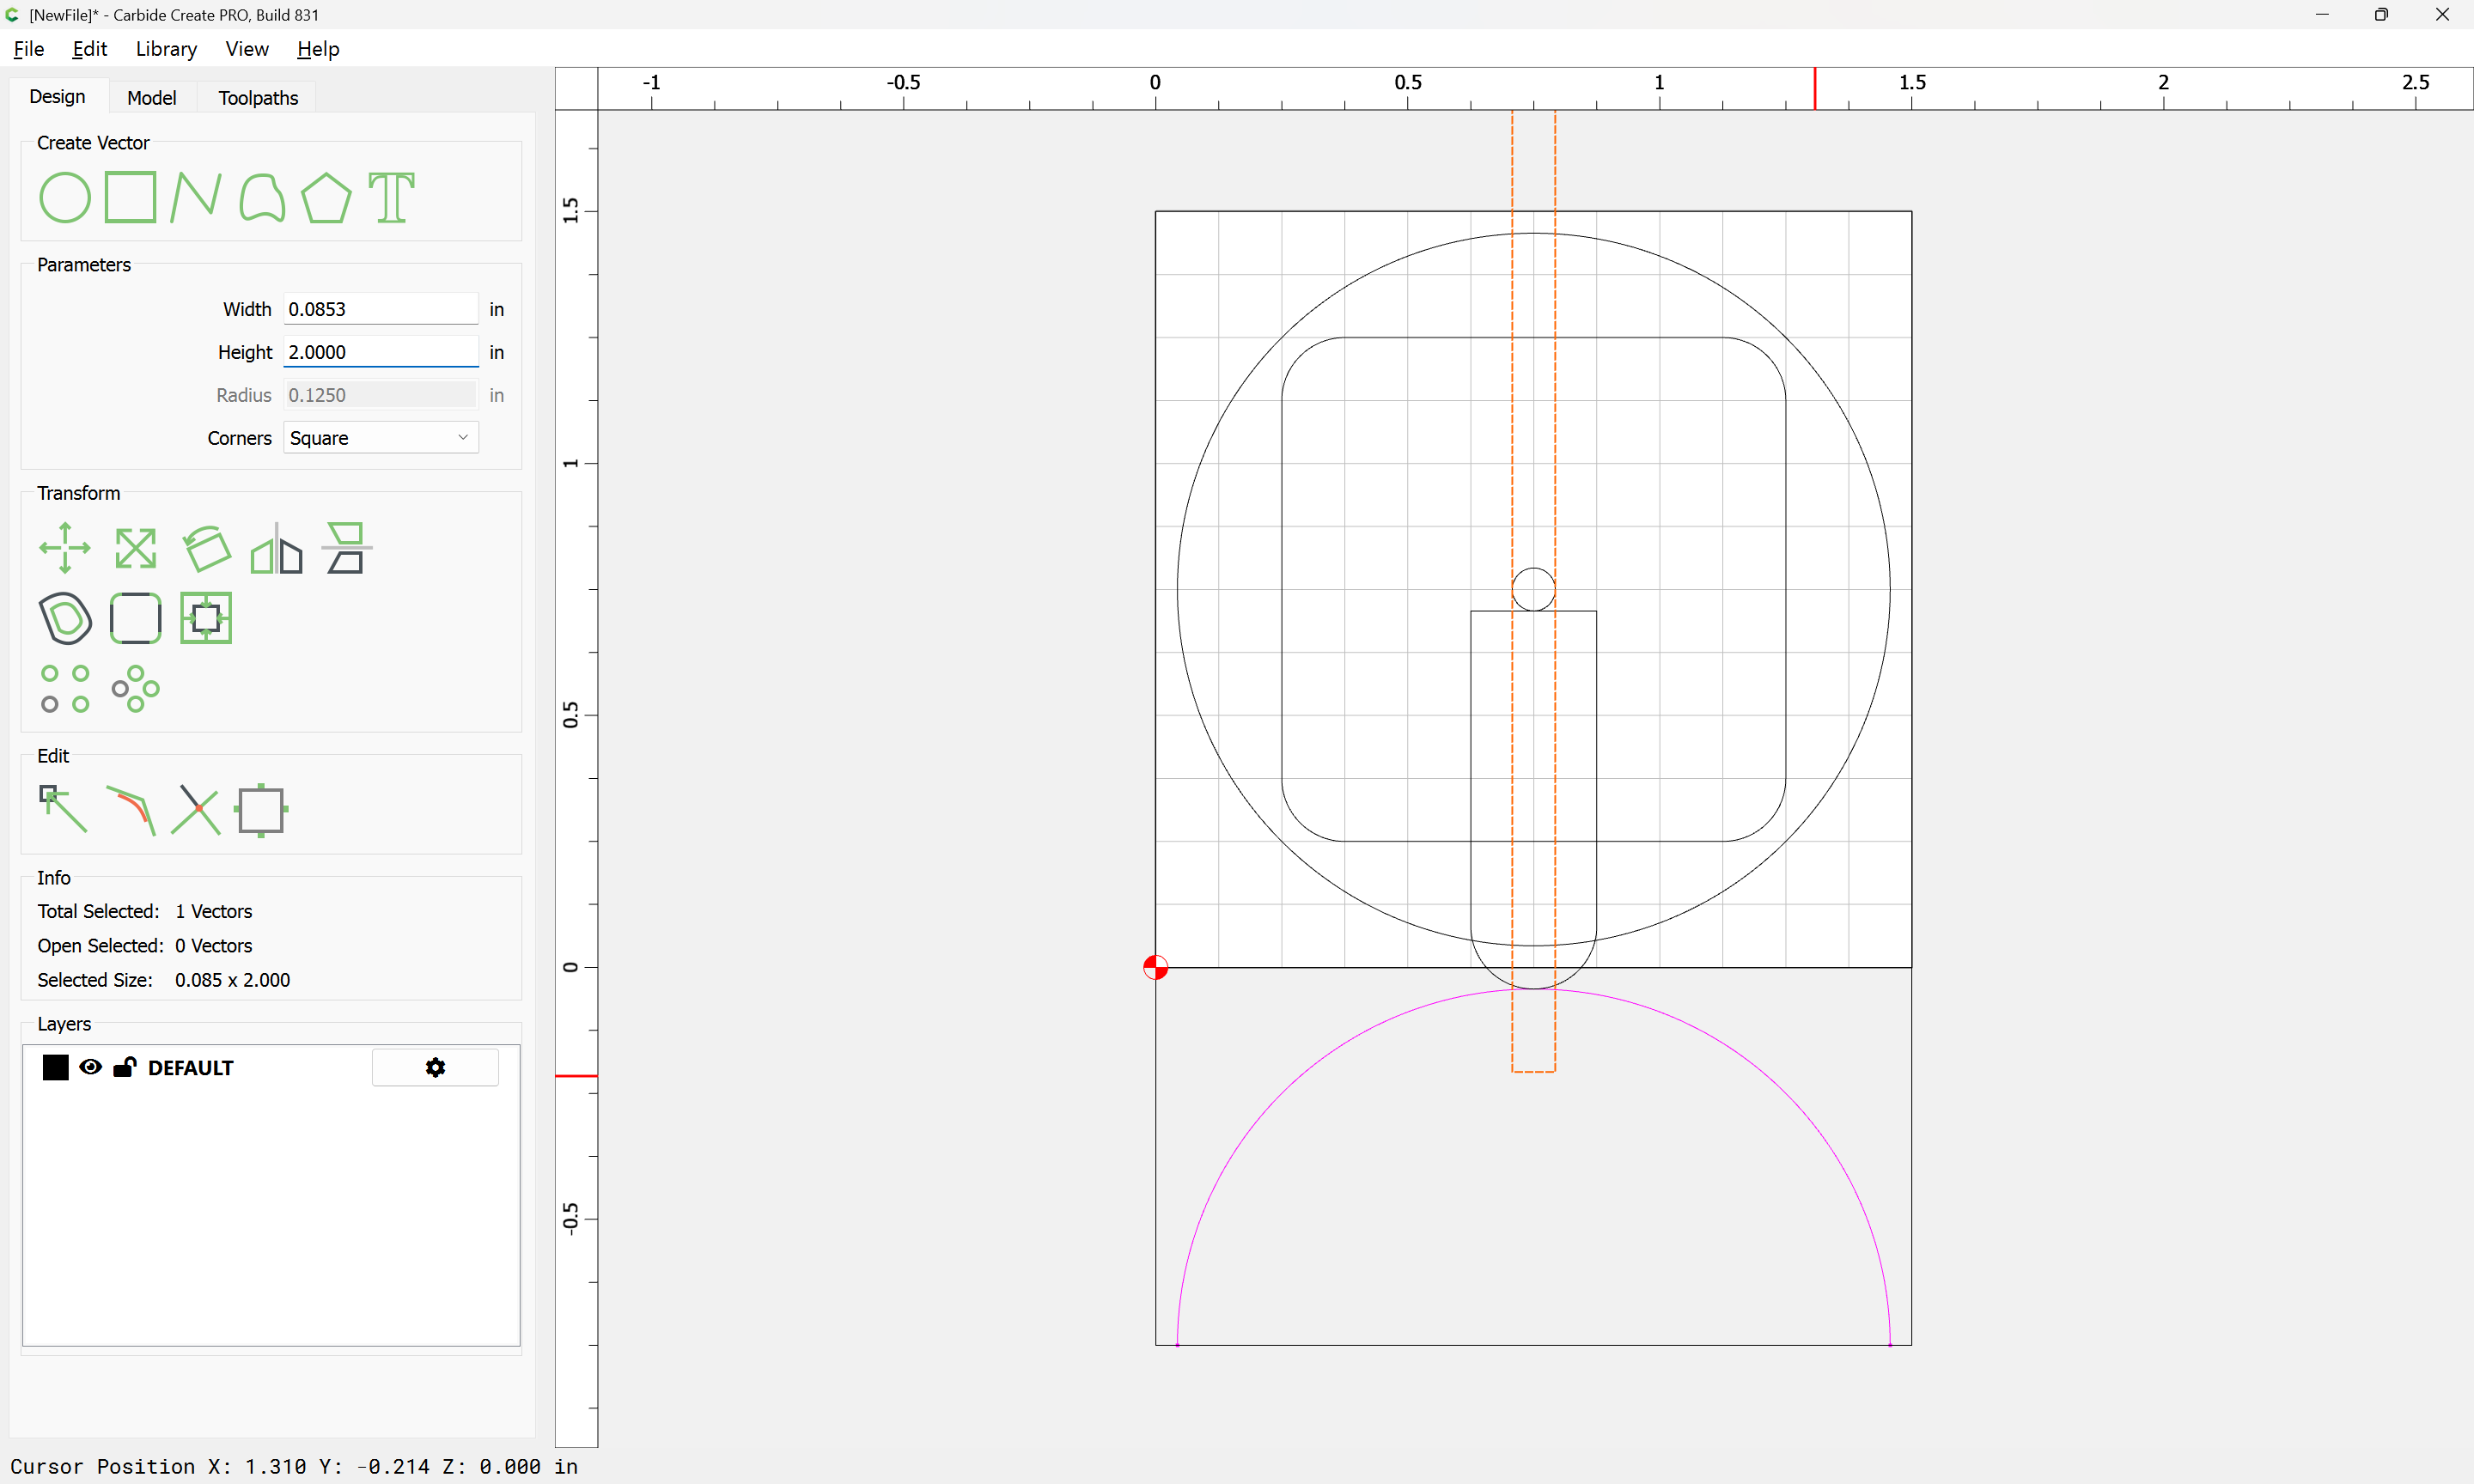This screenshot has height=1484, width=2474.
Task: Toggle the lock on DEFAULT layer
Action: [x=124, y=1067]
